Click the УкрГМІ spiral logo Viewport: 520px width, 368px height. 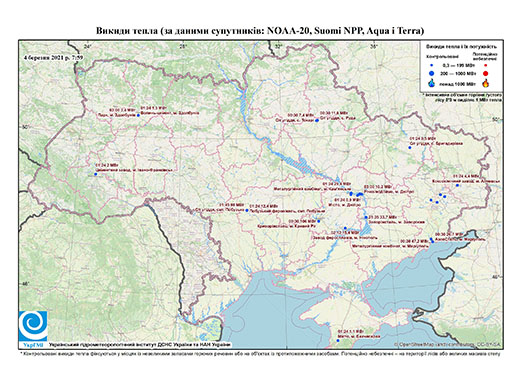33,326
